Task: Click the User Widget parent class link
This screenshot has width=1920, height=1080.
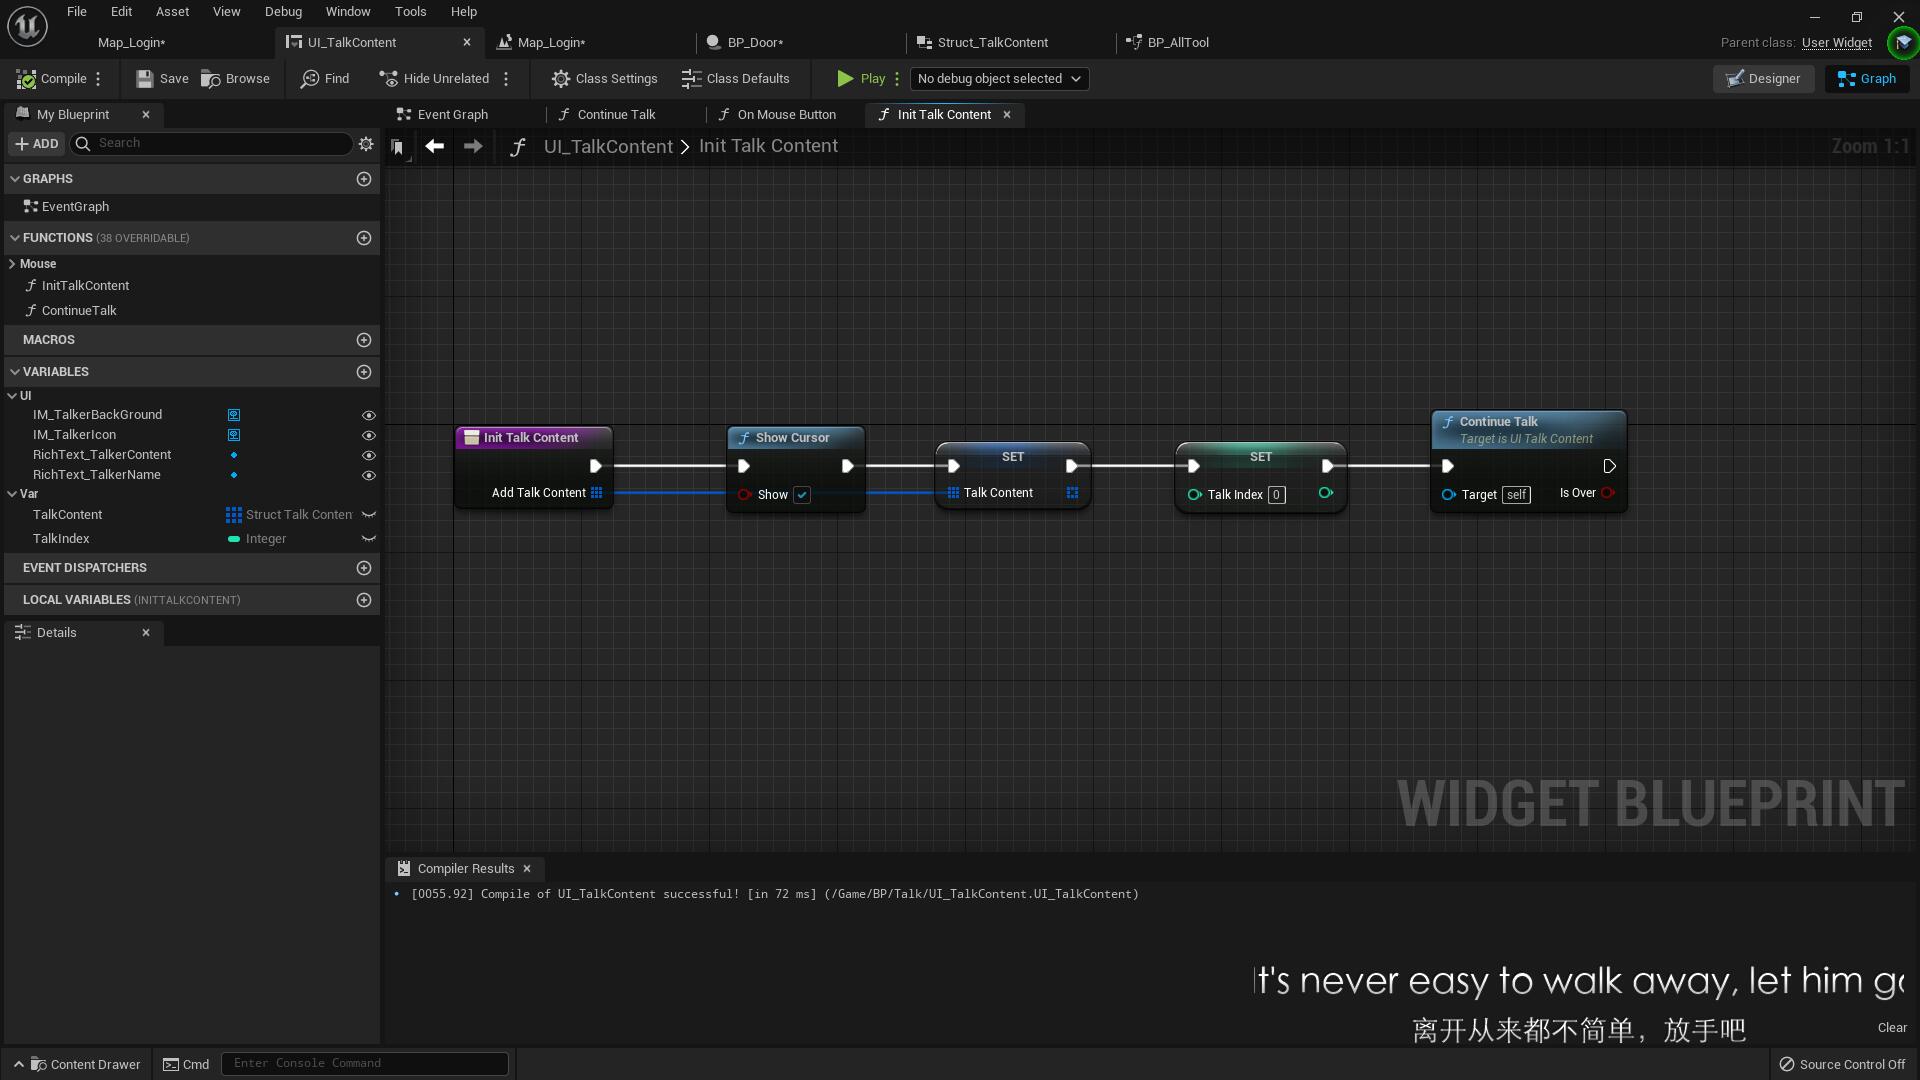Action: click(1836, 43)
